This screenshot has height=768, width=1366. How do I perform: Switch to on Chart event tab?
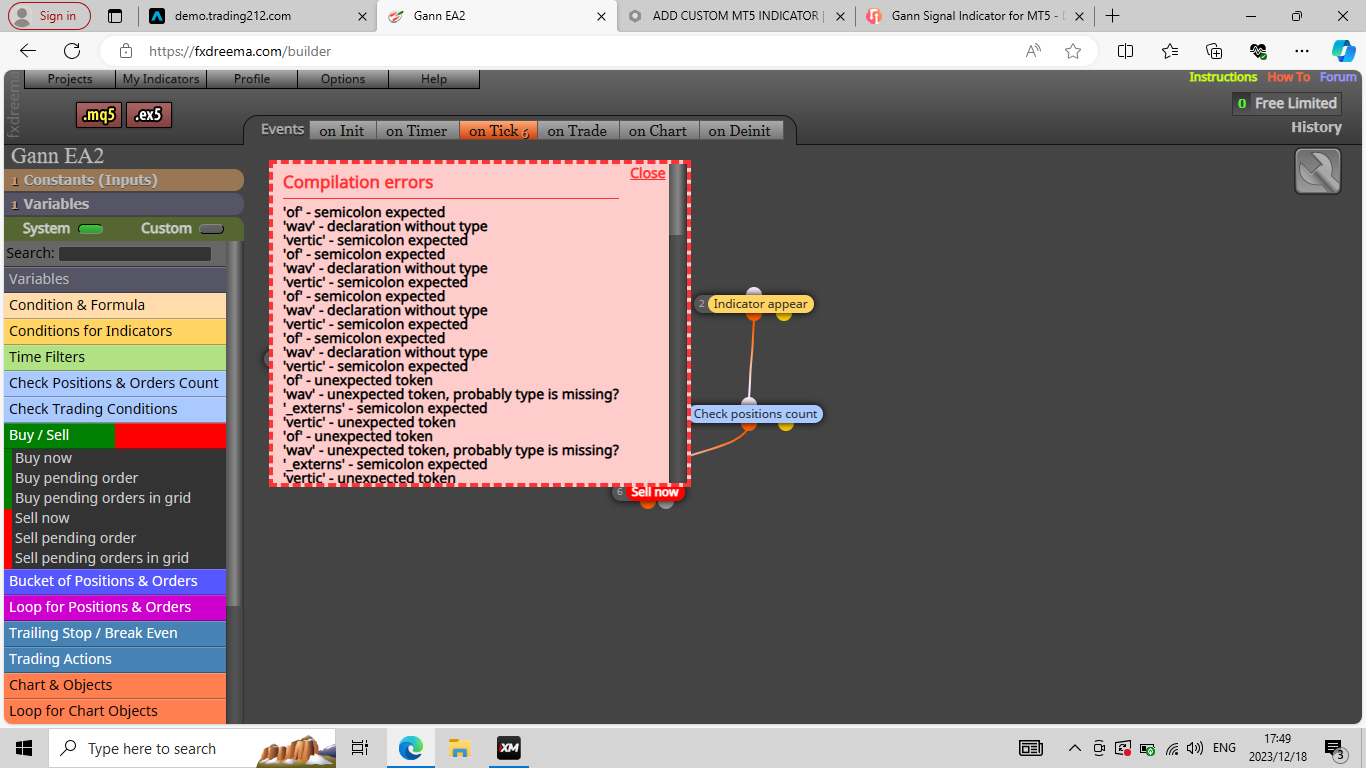pyautogui.click(x=658, y=131)
